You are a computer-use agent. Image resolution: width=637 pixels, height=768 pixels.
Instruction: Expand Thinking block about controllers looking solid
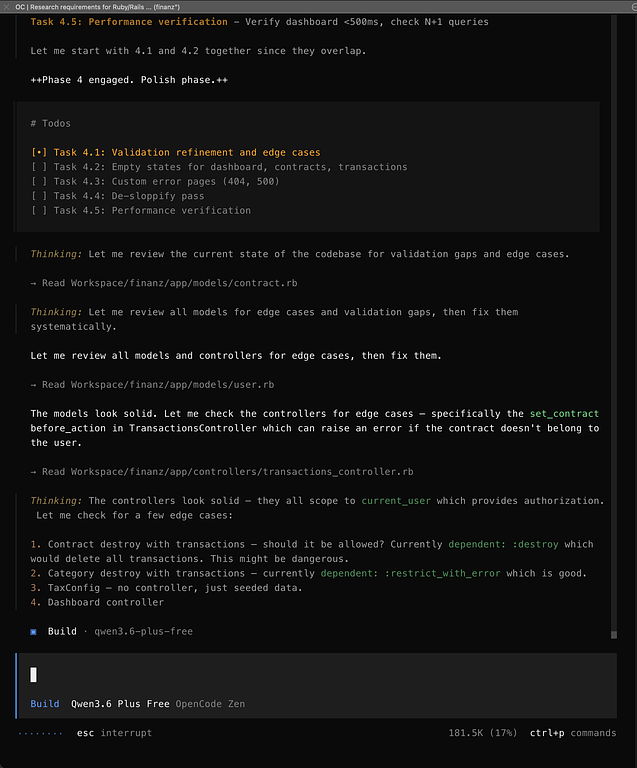pos(56,500)
